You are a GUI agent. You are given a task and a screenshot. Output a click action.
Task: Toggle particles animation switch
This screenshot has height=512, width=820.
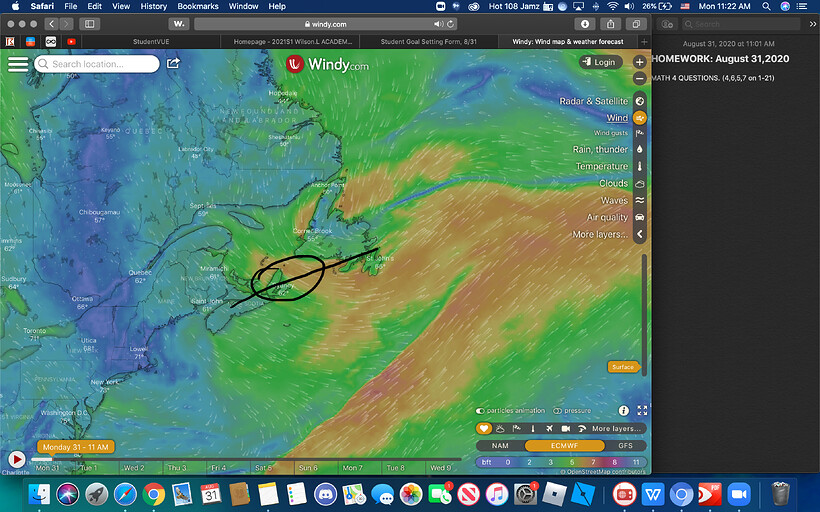tap(480, 411)
